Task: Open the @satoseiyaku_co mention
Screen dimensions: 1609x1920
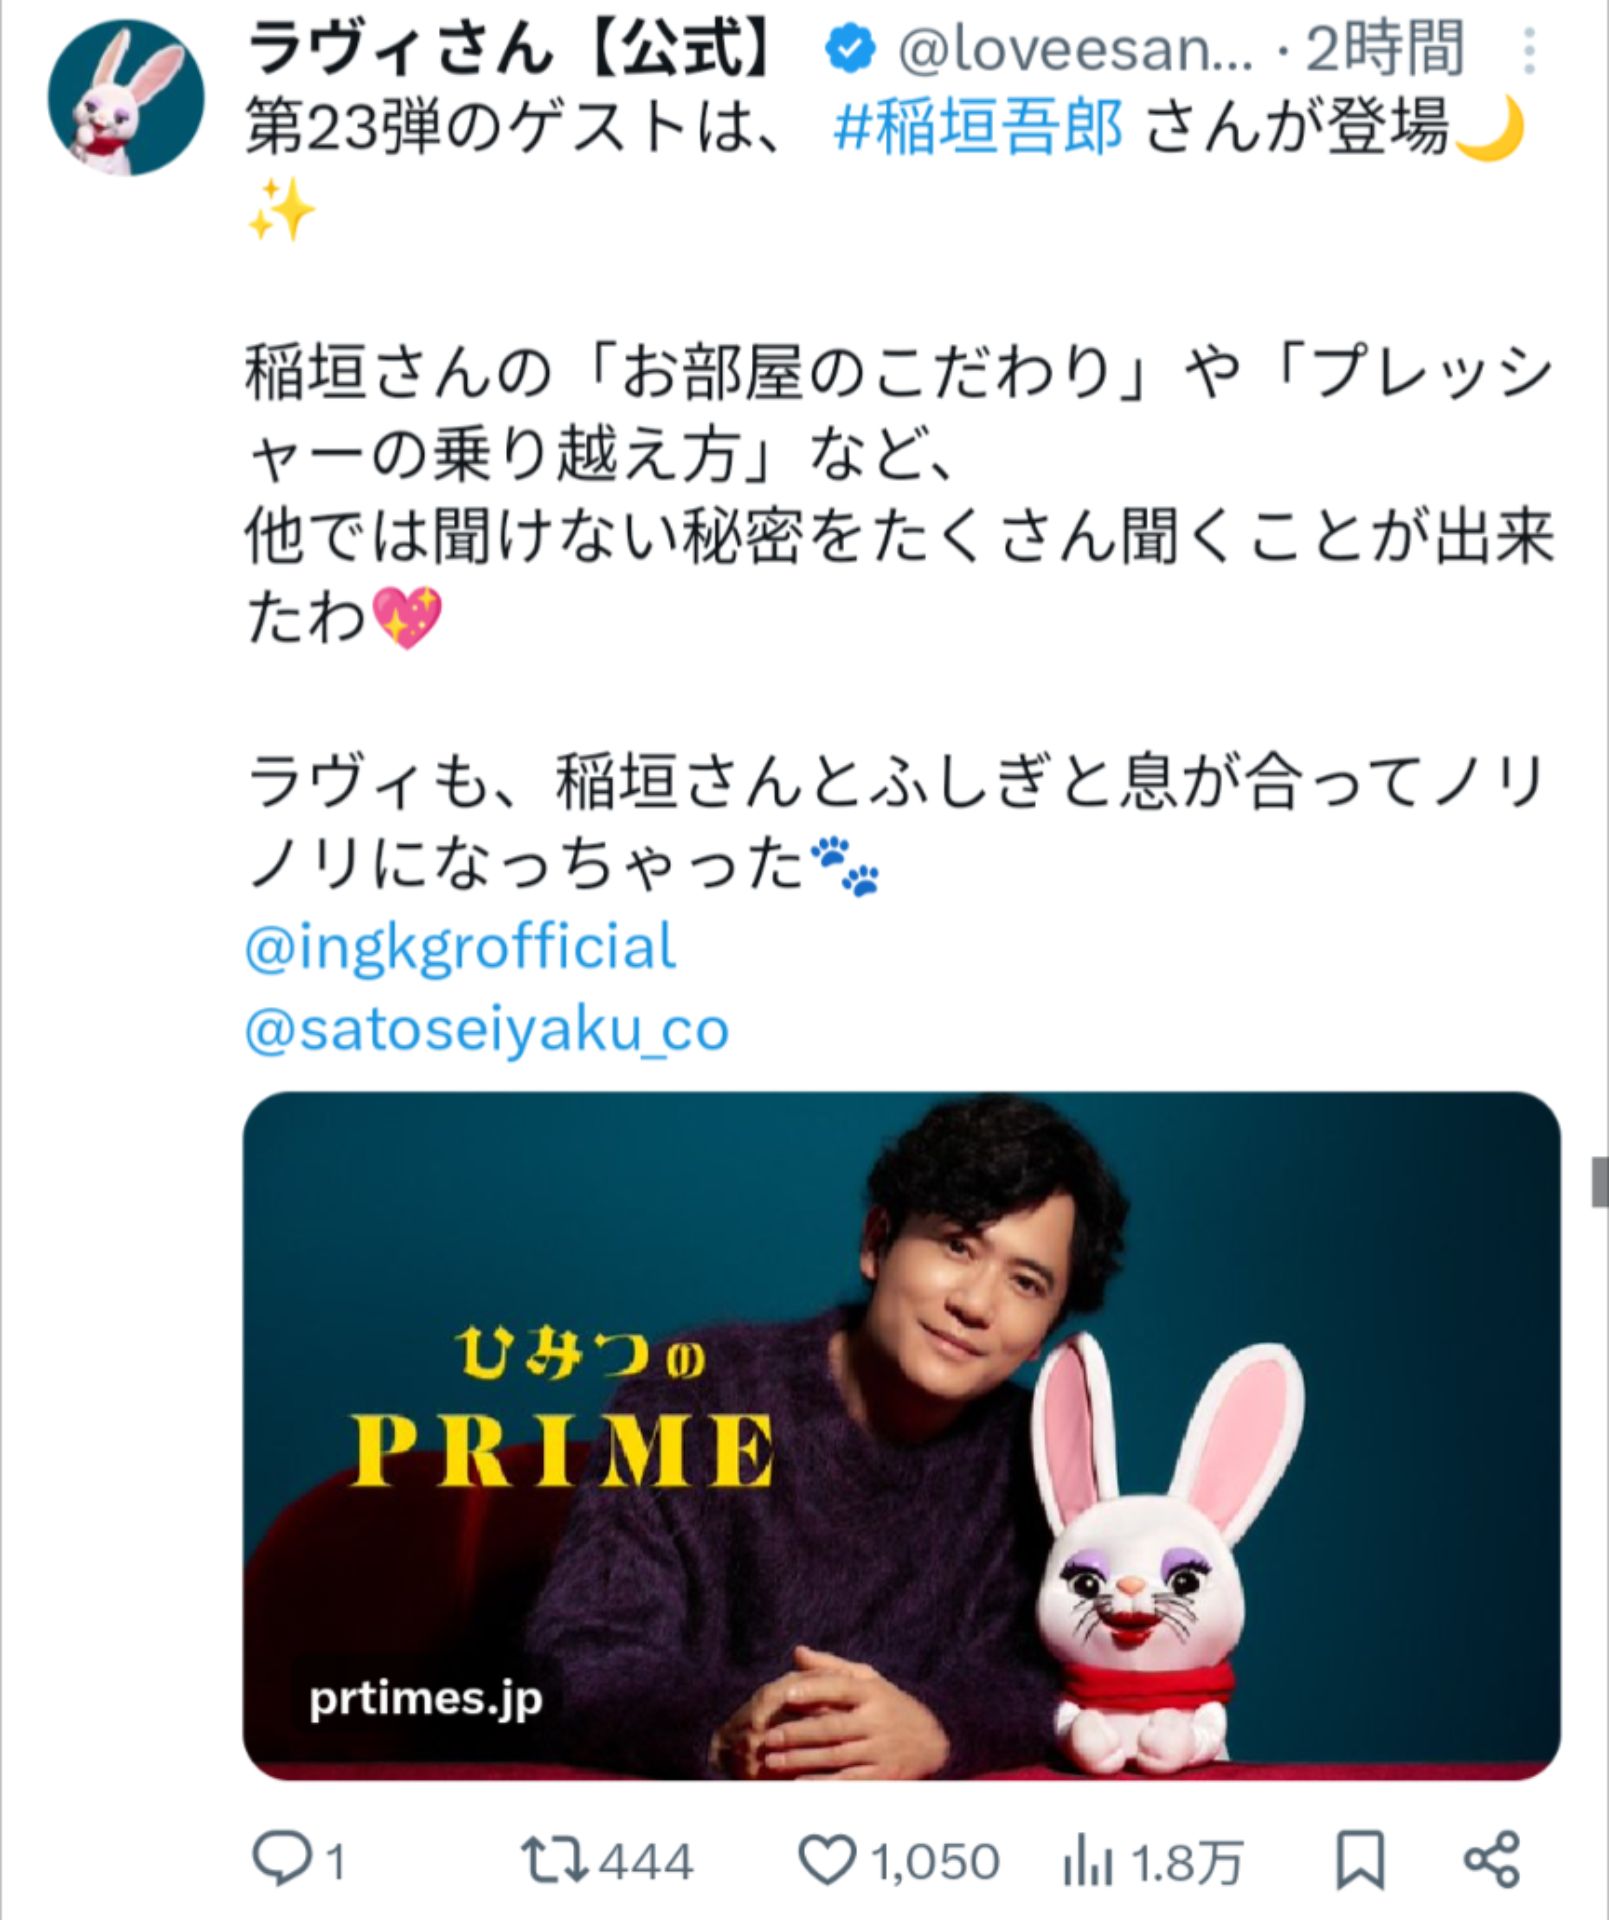Action: pyautogui.click(x=487, y=1030)
